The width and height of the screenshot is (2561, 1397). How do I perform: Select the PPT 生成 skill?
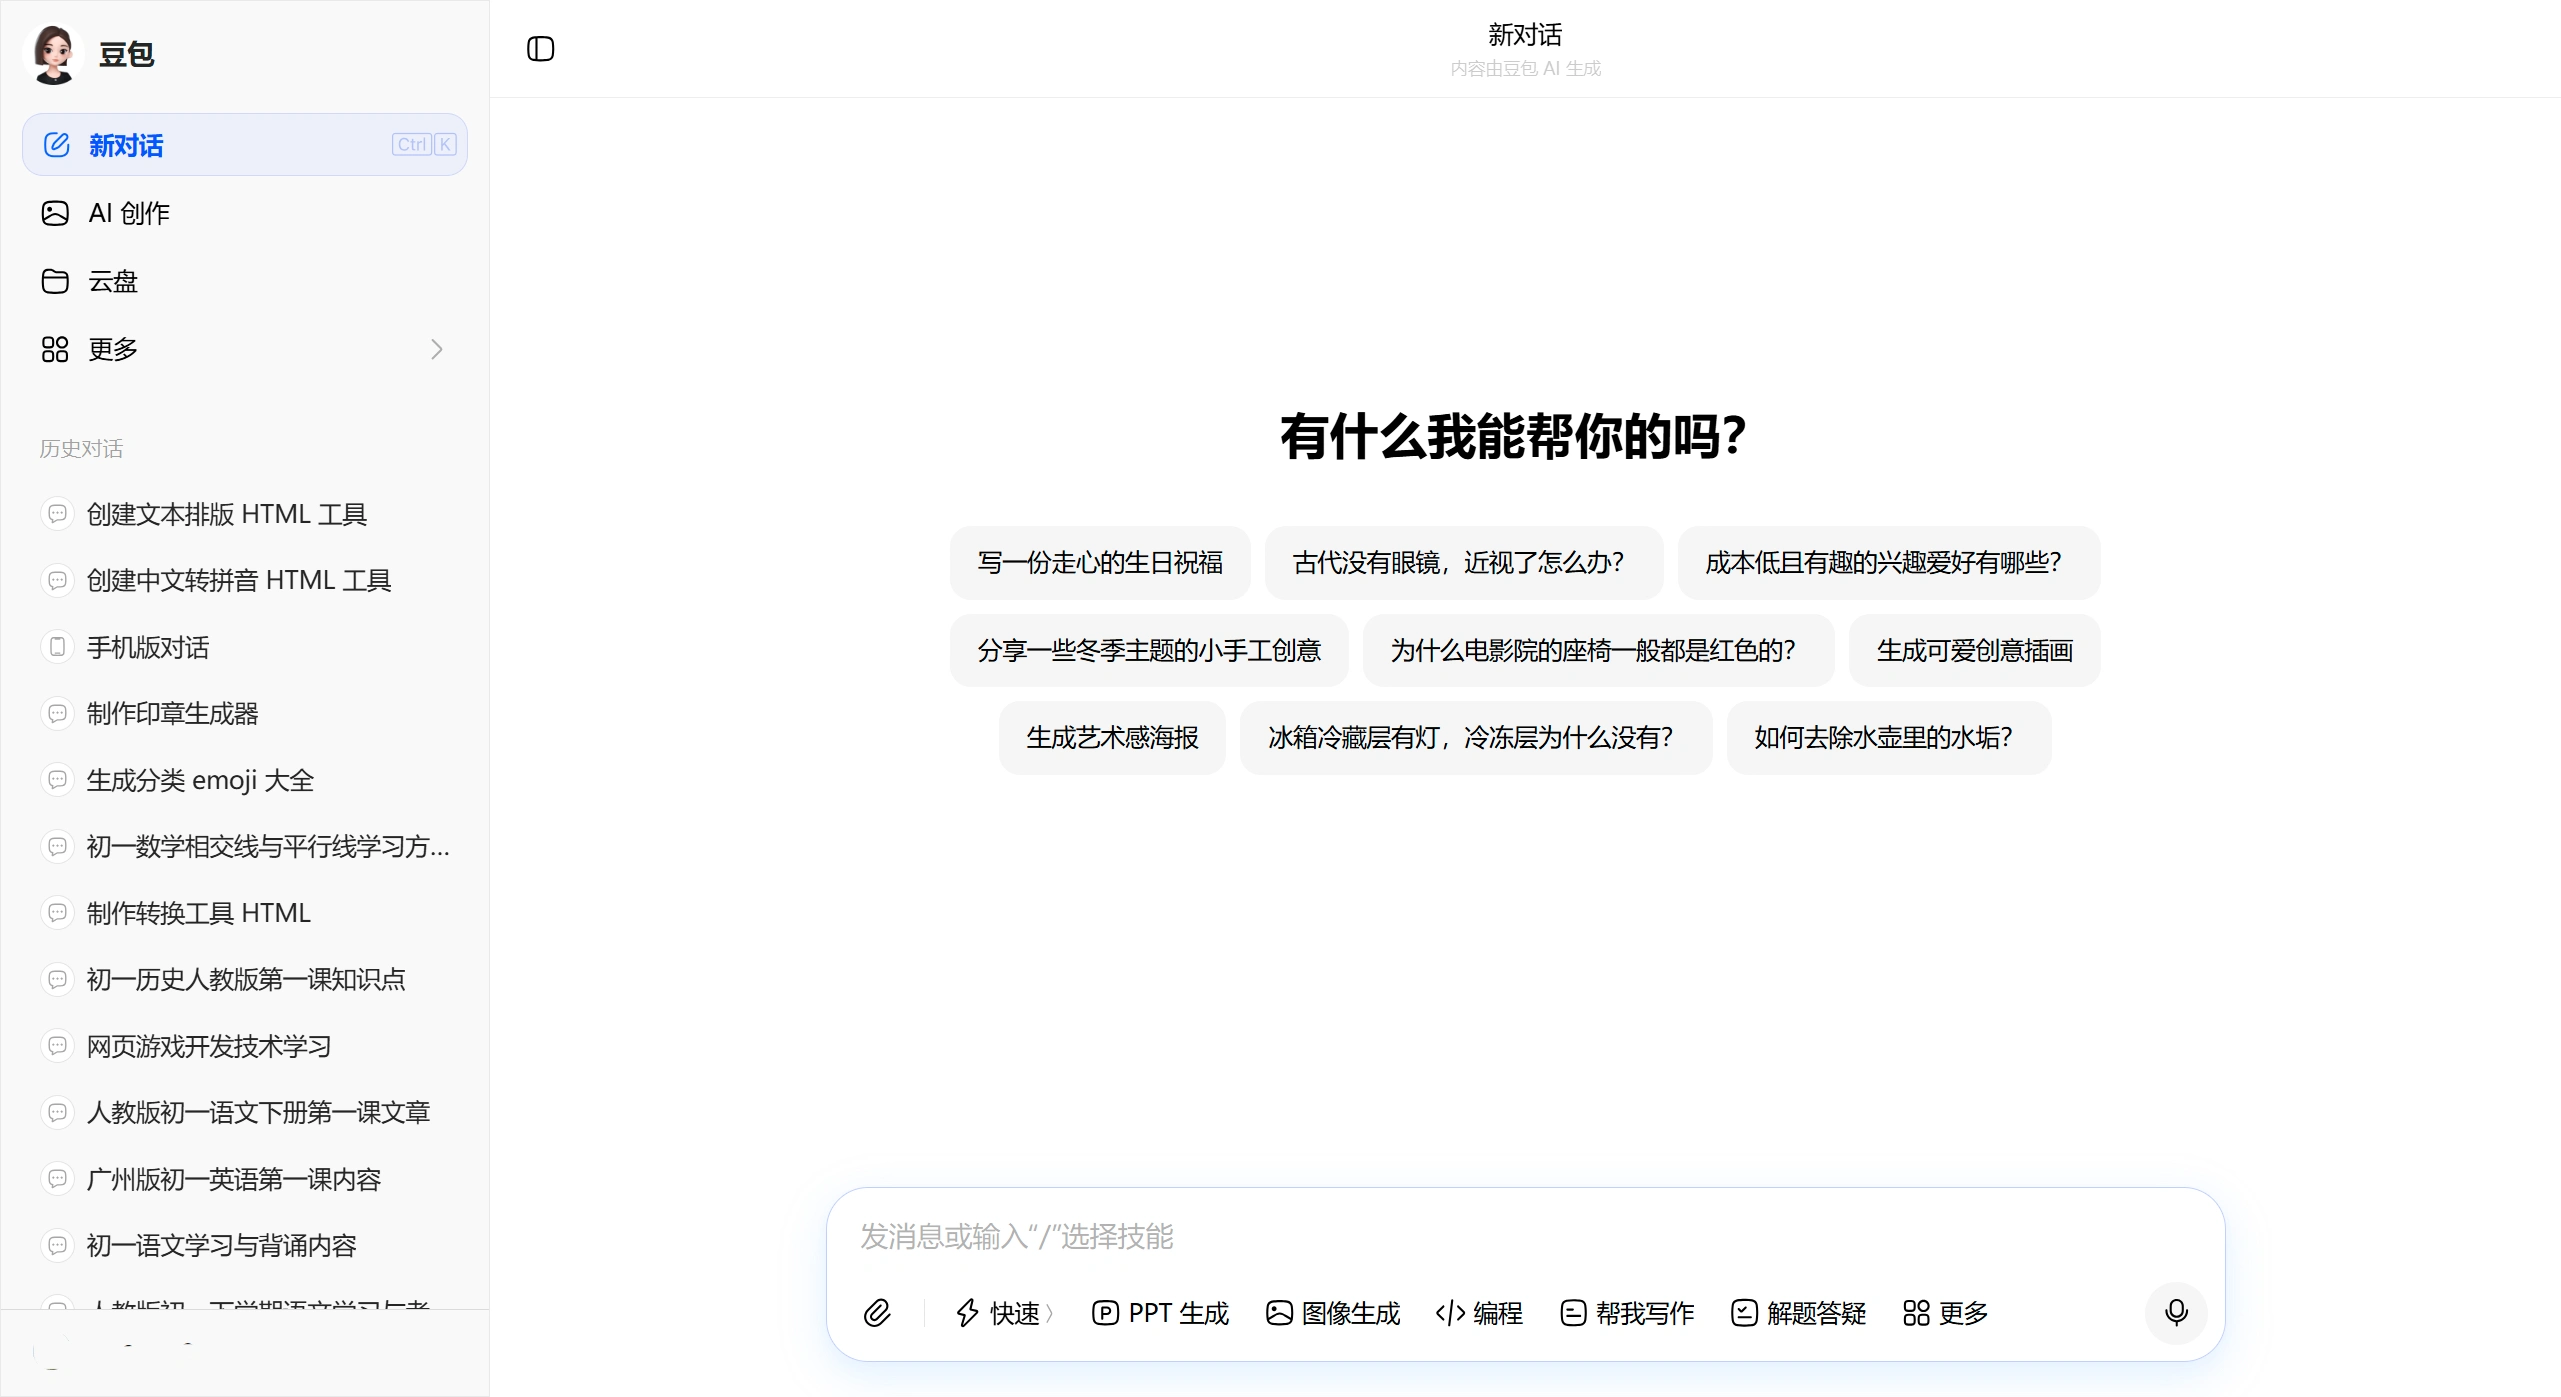click(x=1160, y=1313)
